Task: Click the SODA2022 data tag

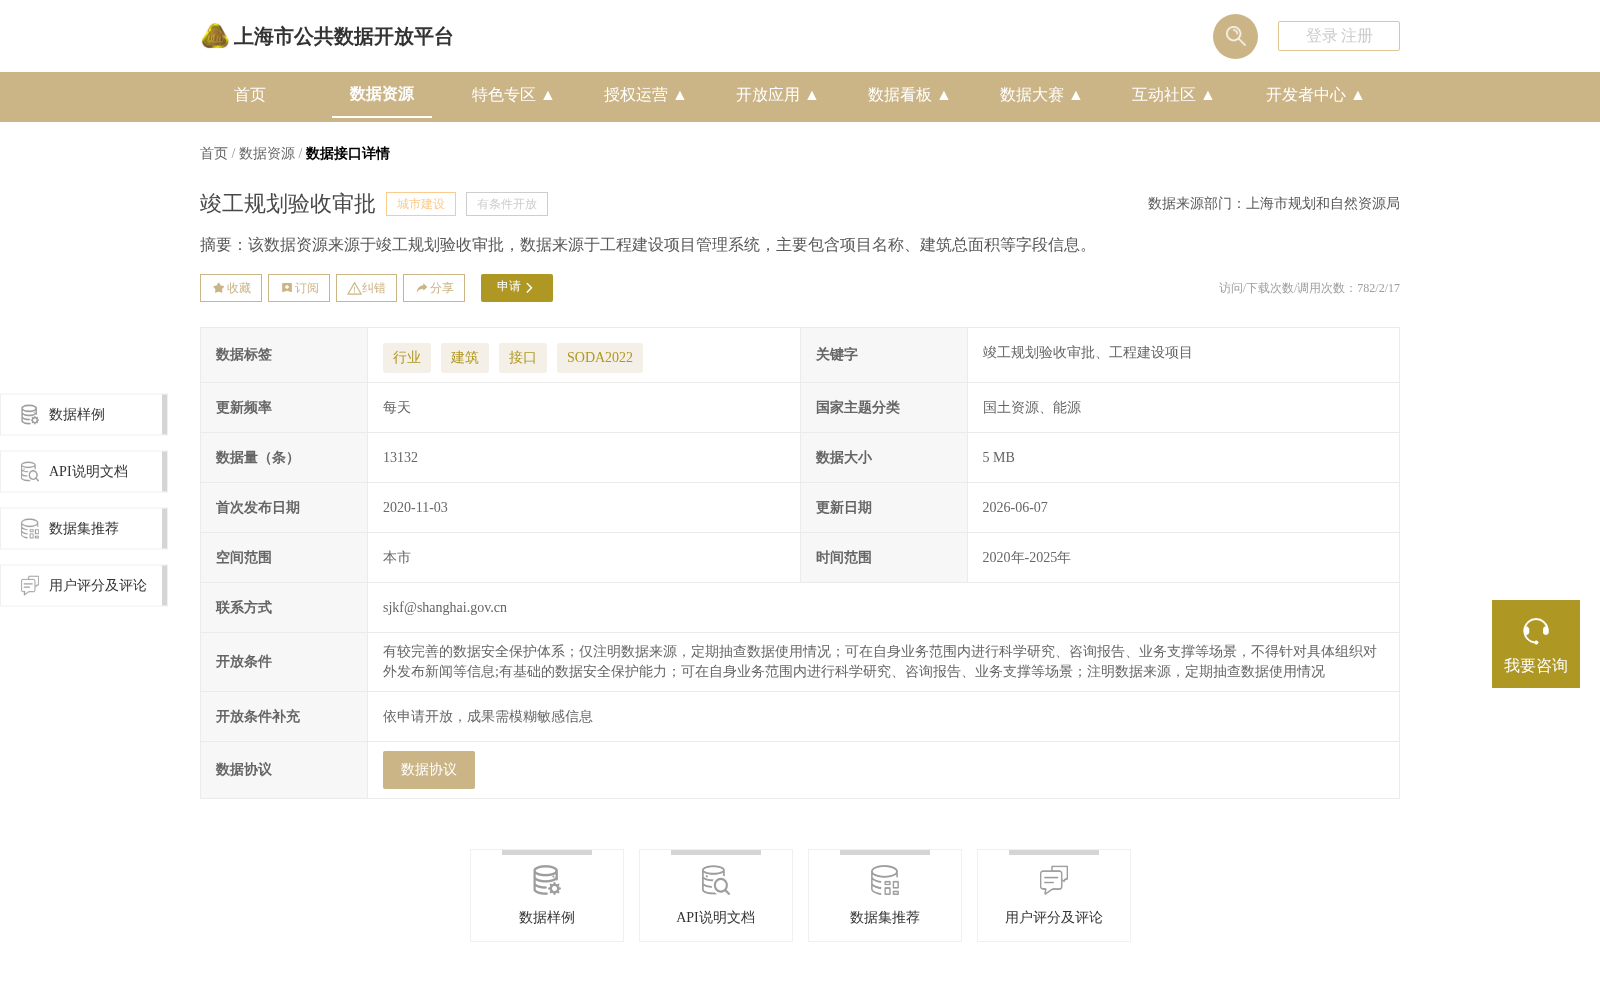Action: point(600,358)
